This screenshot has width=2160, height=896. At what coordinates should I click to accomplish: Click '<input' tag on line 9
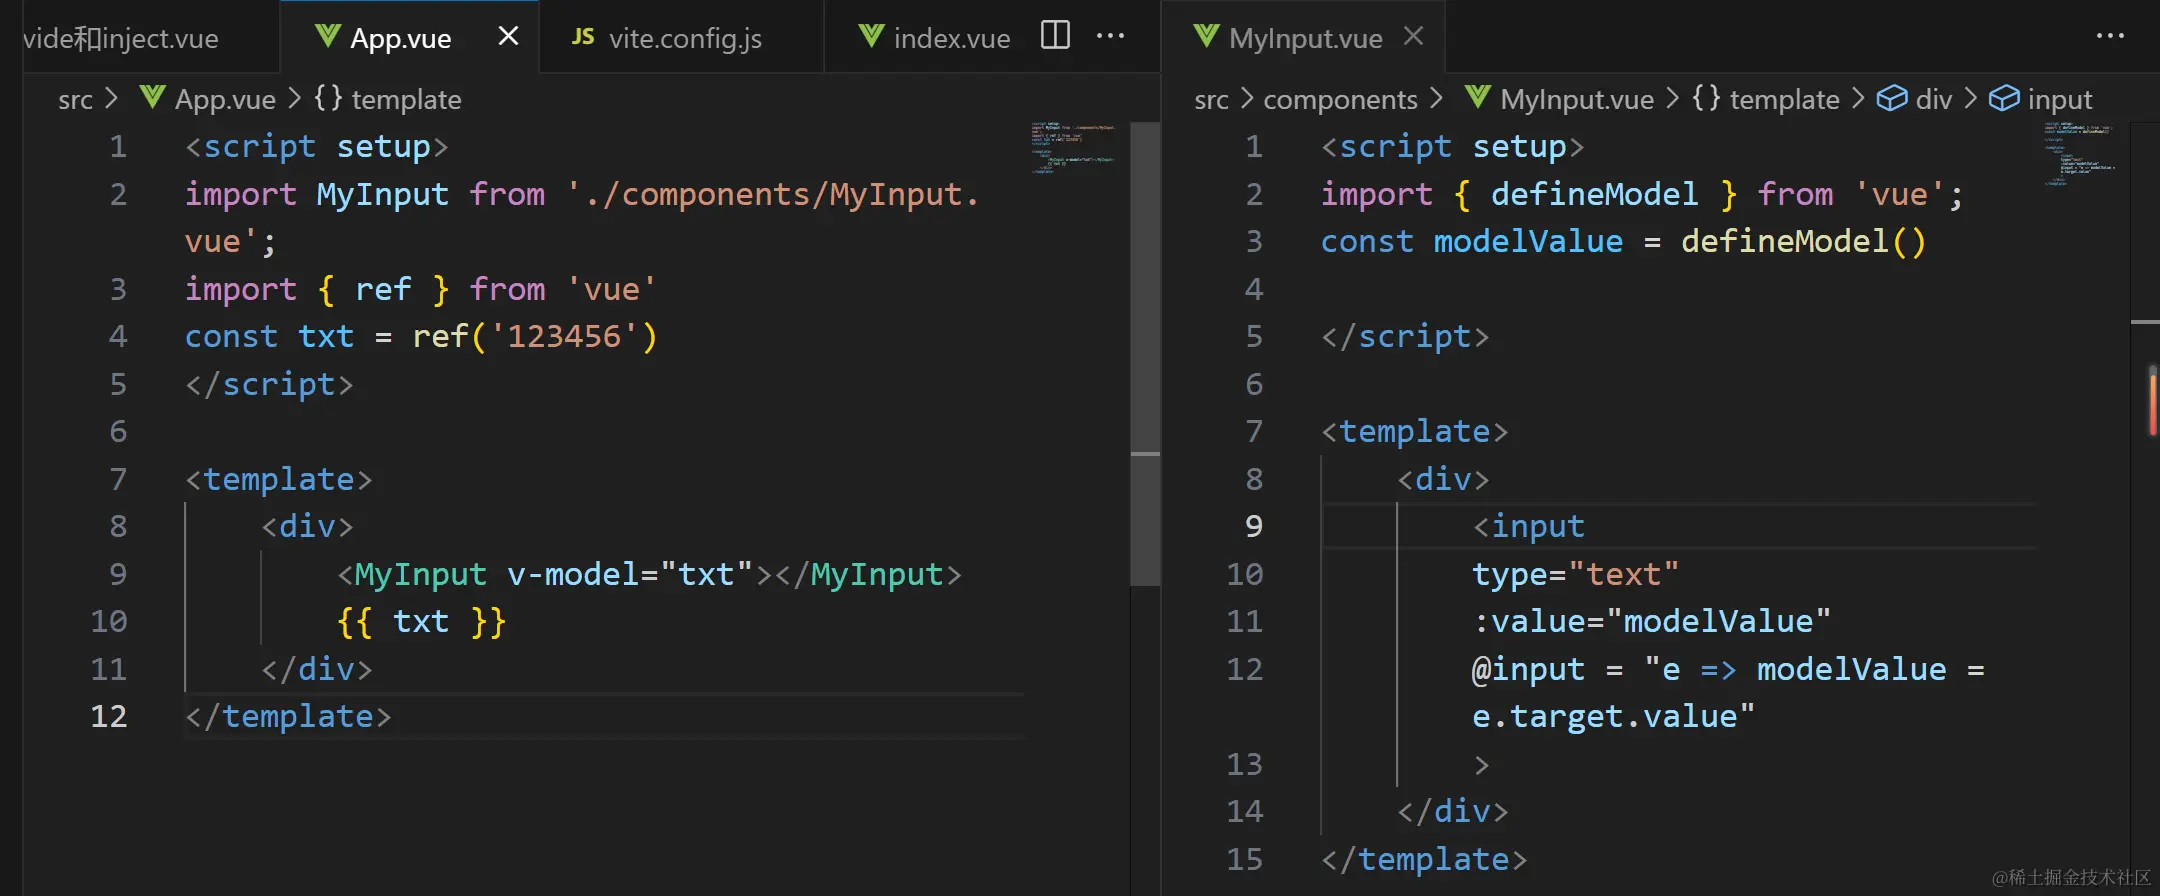pos(1528,526)
